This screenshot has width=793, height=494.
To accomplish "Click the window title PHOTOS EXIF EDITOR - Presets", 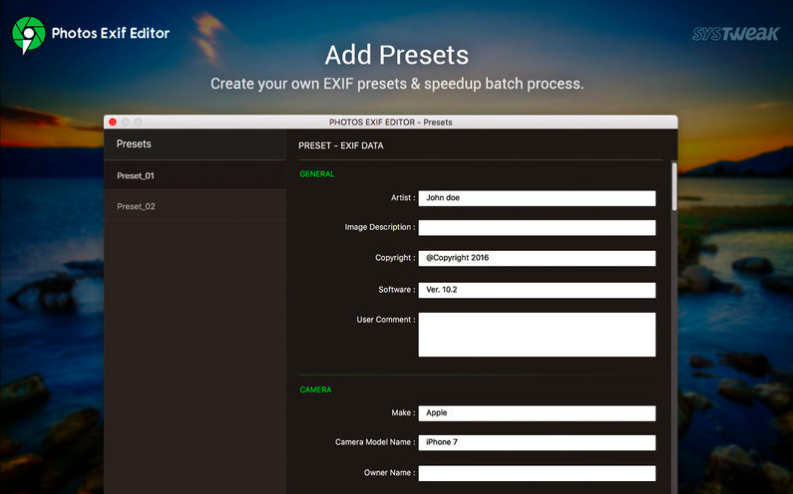I will pos(390,122).
